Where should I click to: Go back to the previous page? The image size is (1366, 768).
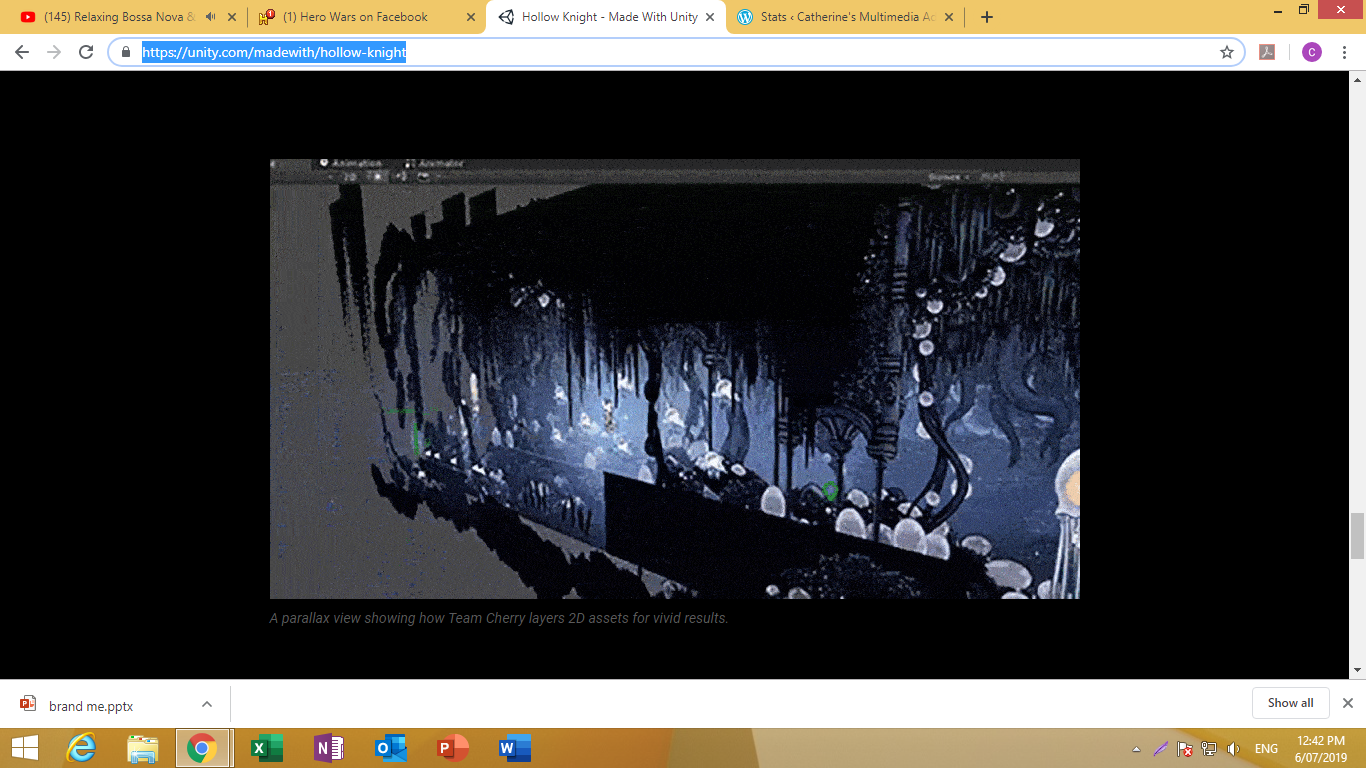(x=22, y=52)
